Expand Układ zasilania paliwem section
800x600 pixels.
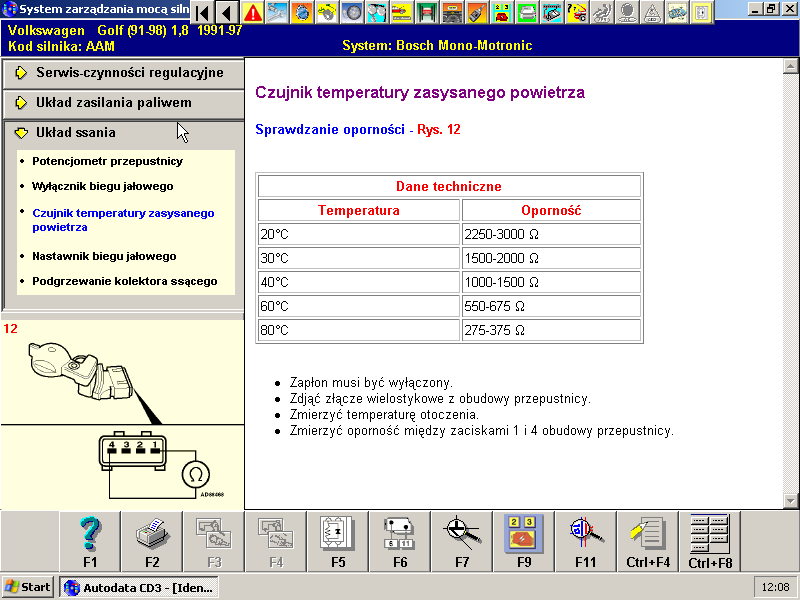point(123,103)
